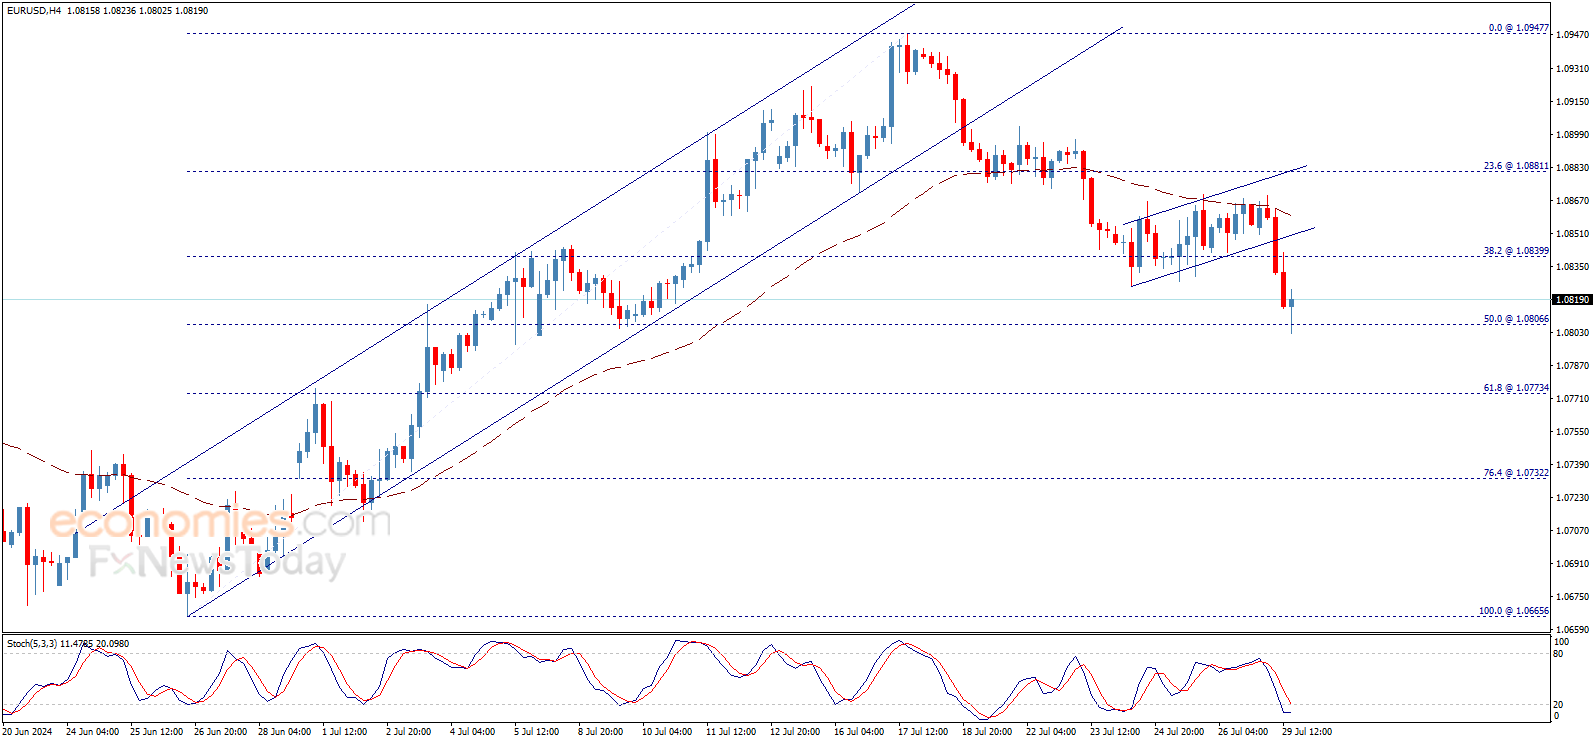Click the '12 Jul 20:00' time axis label
Screen dimensions: 1596x743
click(795, 732)
